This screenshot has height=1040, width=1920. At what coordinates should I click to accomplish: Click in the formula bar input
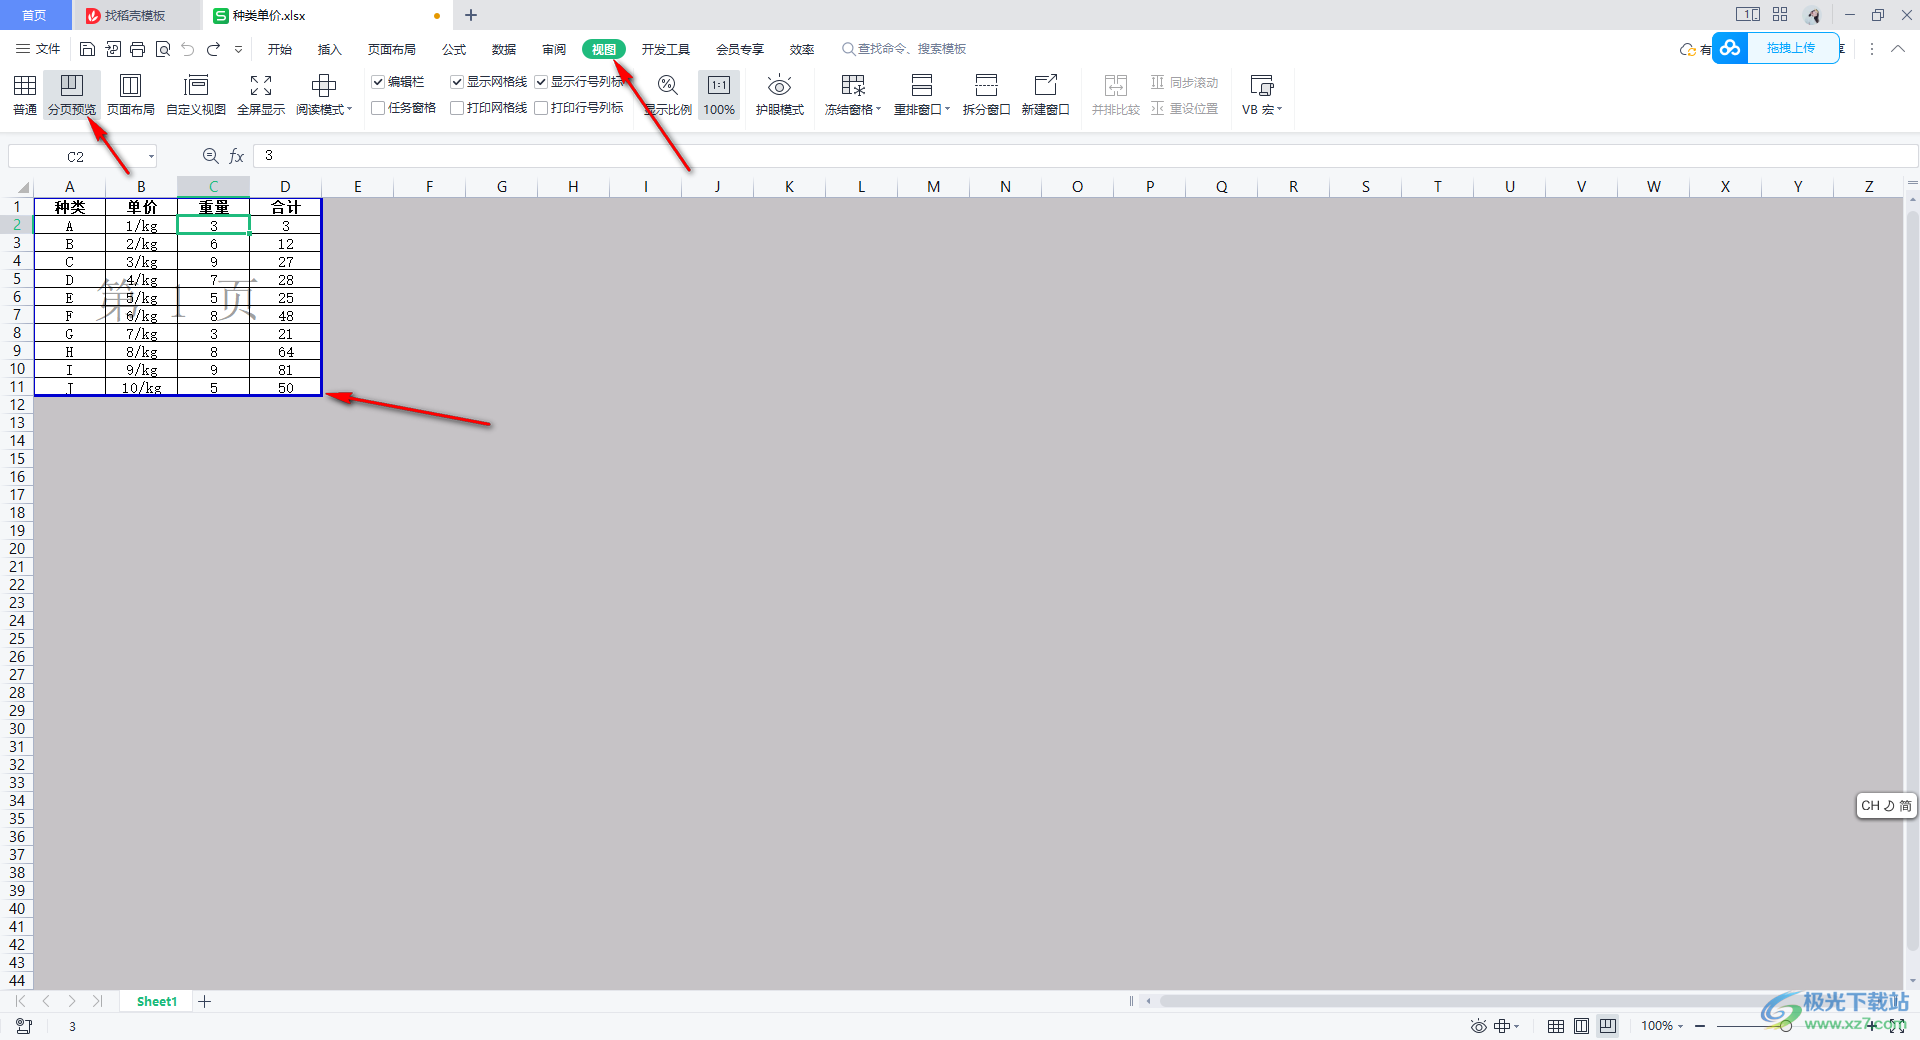click(1085, 156)
